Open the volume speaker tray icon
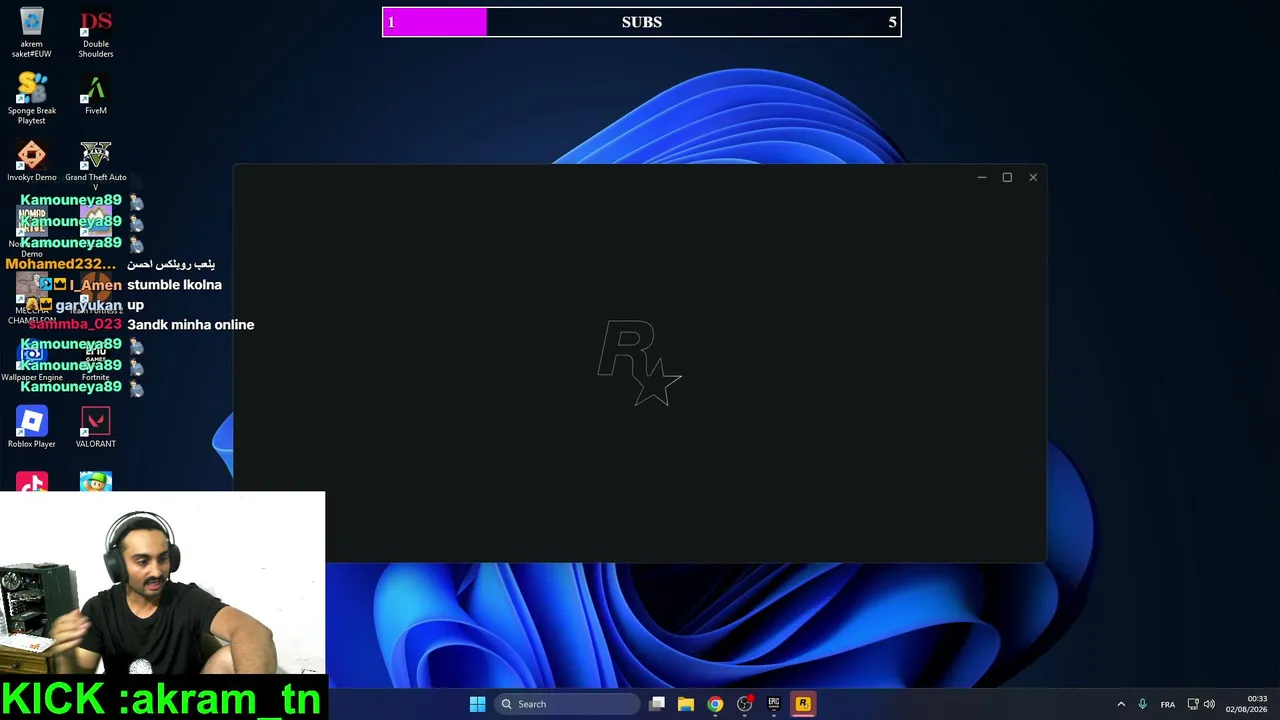This screenshot has width=1280, height=720. [x=1209, y=704]
